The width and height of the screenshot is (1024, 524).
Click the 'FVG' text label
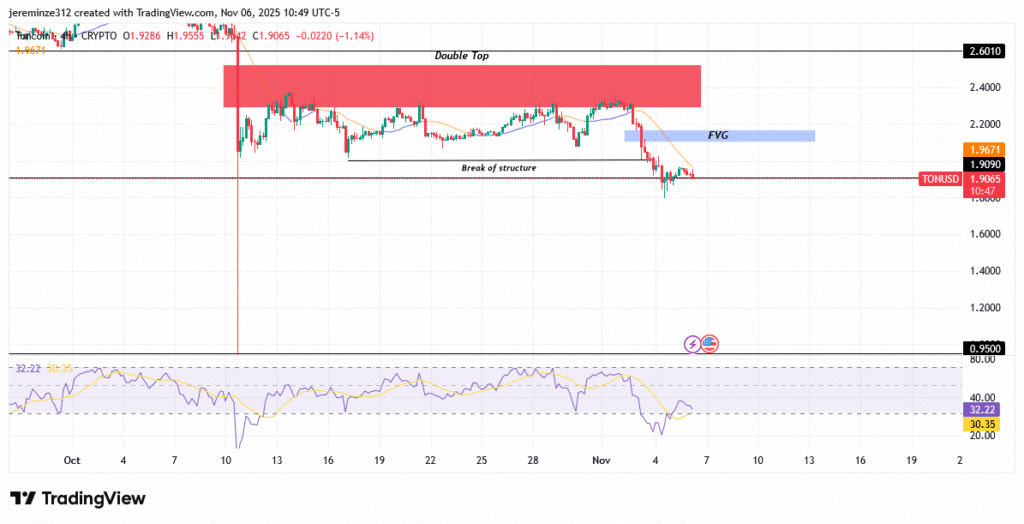click(x=718, y=136)
